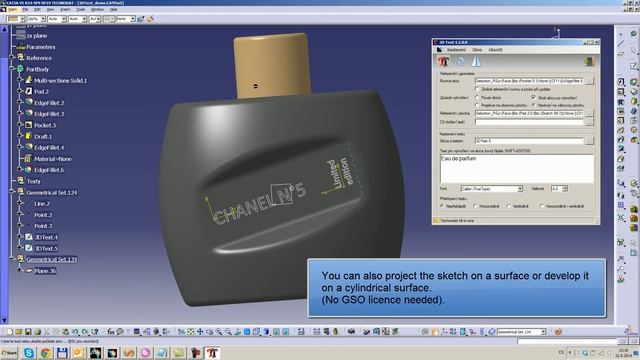
Task: Expand the Reference tree node
Action: click(12, 58)
